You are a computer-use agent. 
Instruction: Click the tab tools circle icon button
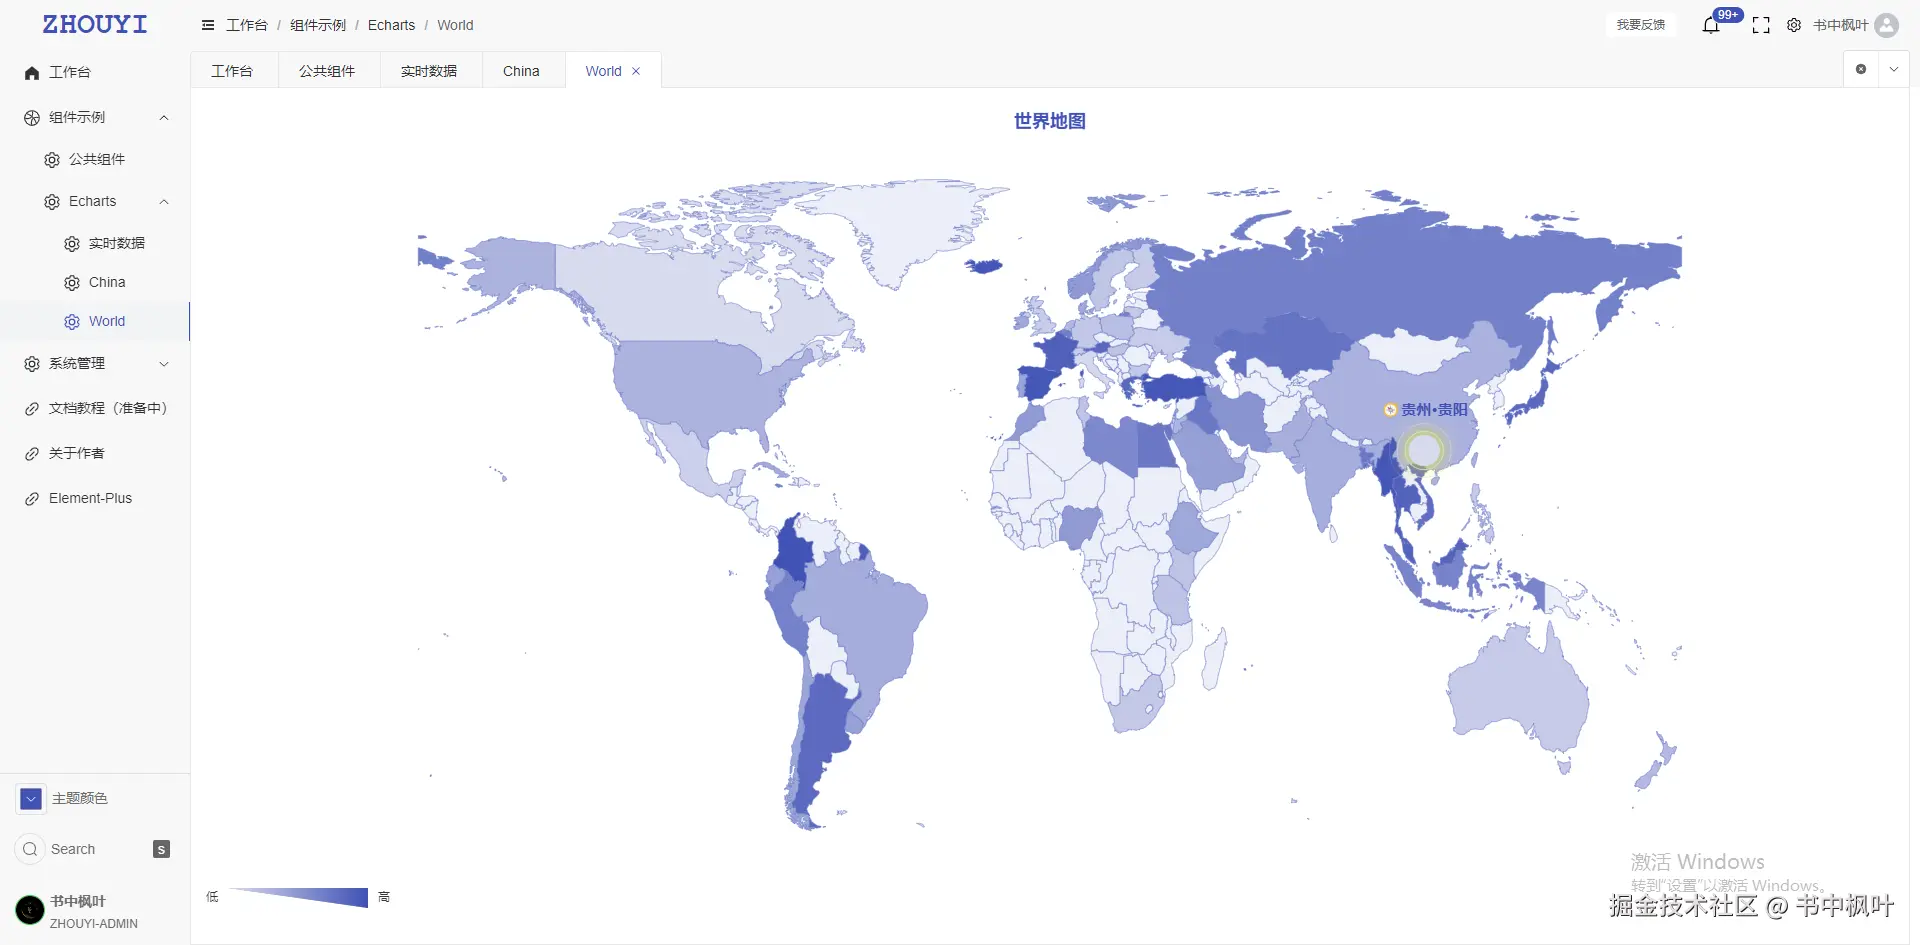tap(1861, 69)
